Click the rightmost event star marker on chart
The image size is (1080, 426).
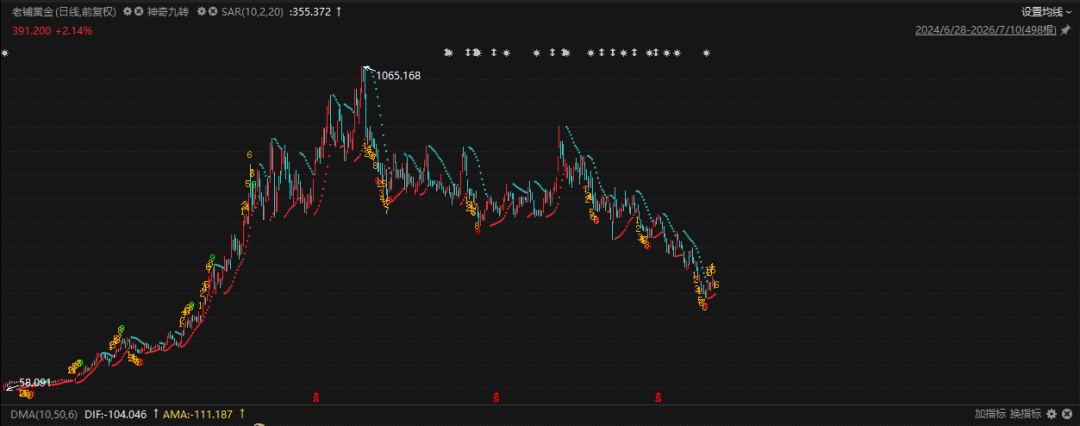(x=705, y=53)
